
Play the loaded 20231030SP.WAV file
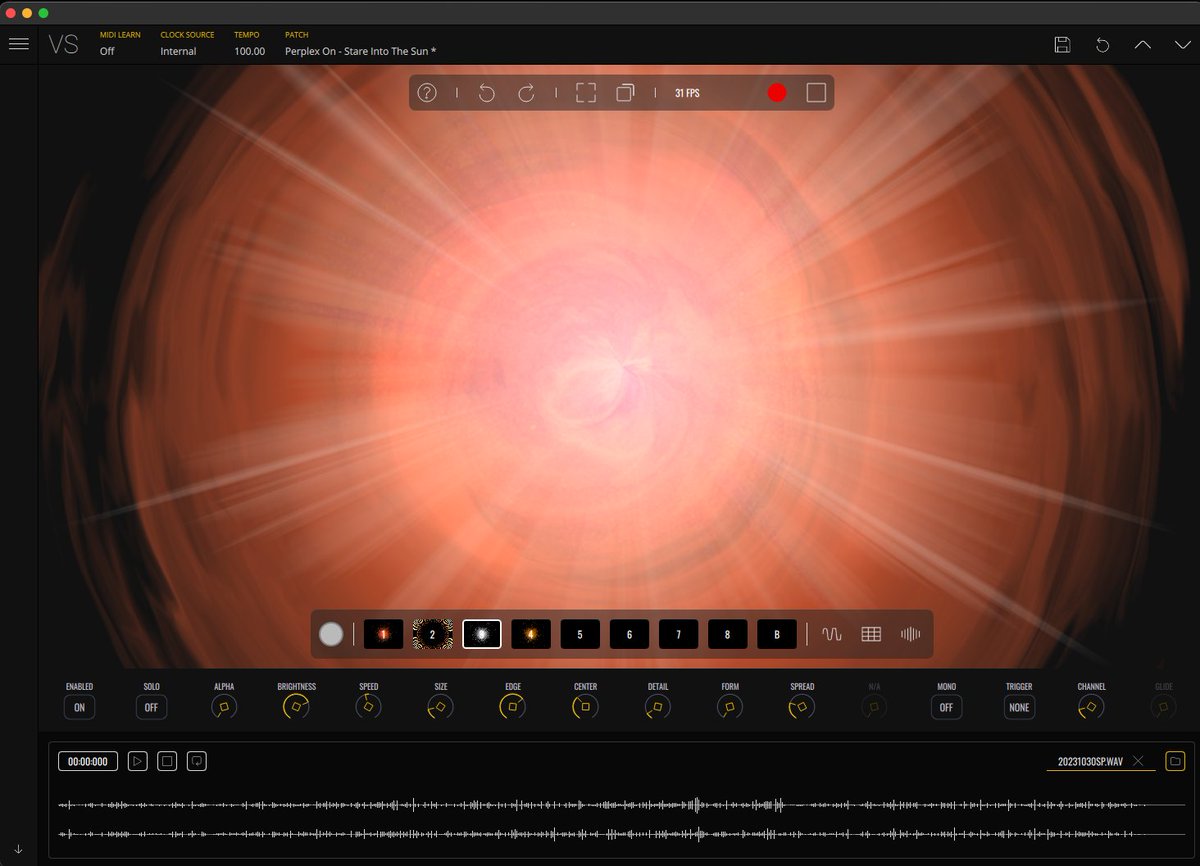pyautogui.click(x=138, y=760)
